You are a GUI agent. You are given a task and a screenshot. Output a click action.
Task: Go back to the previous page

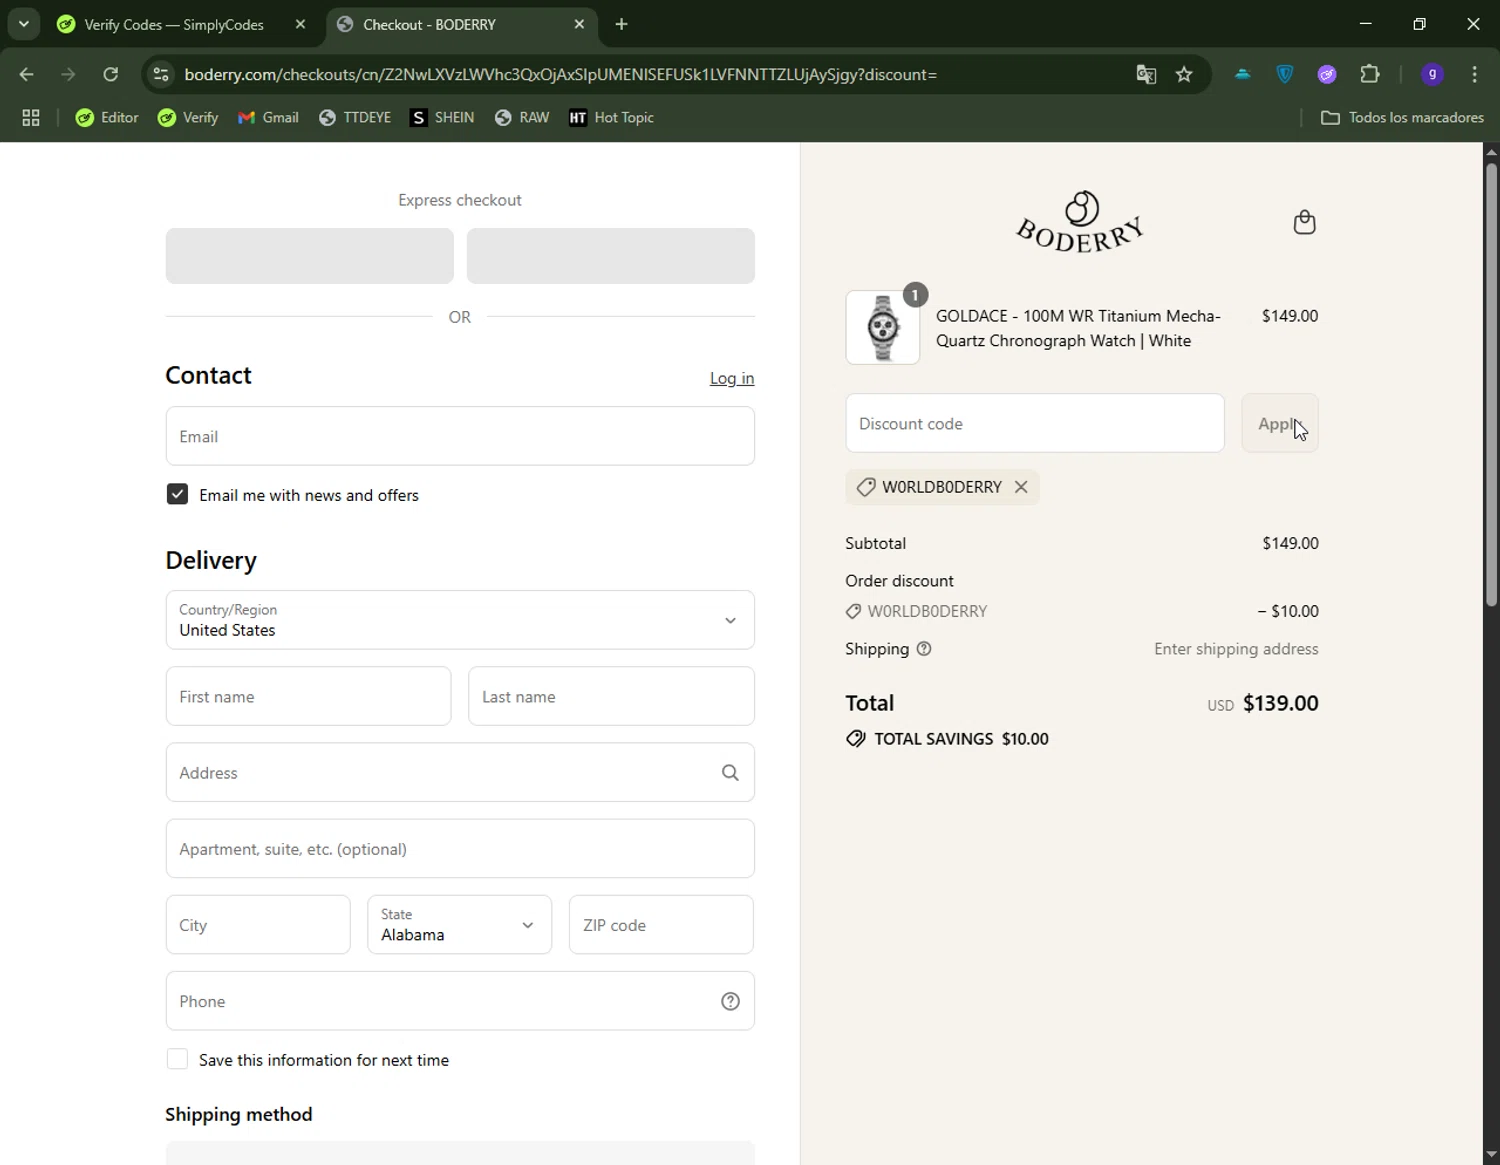coord(27,74)
